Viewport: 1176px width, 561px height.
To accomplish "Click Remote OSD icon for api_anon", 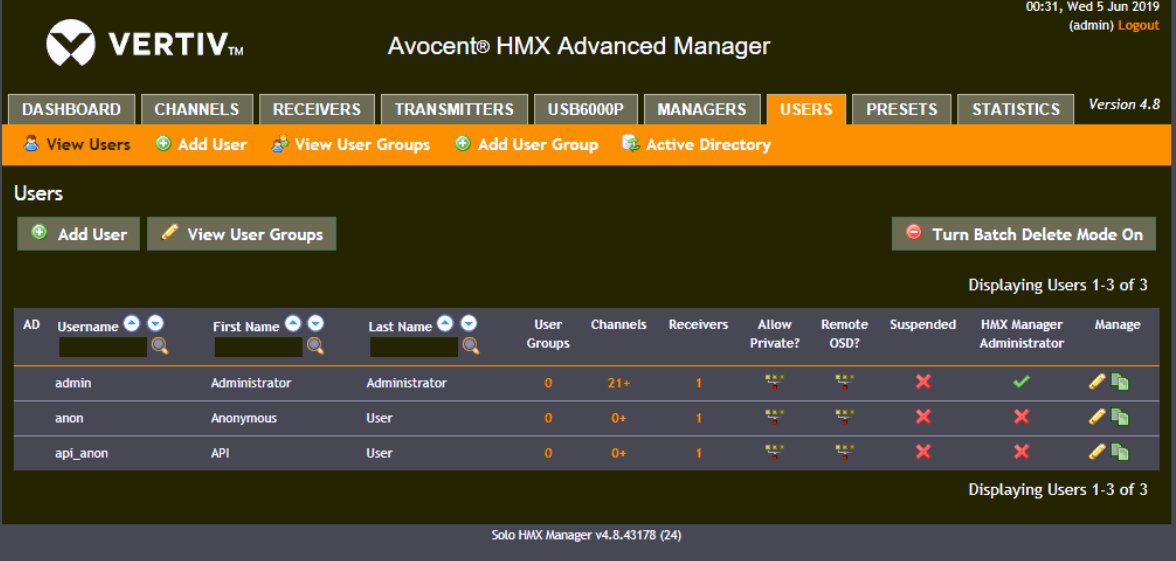I will point(844,452).
